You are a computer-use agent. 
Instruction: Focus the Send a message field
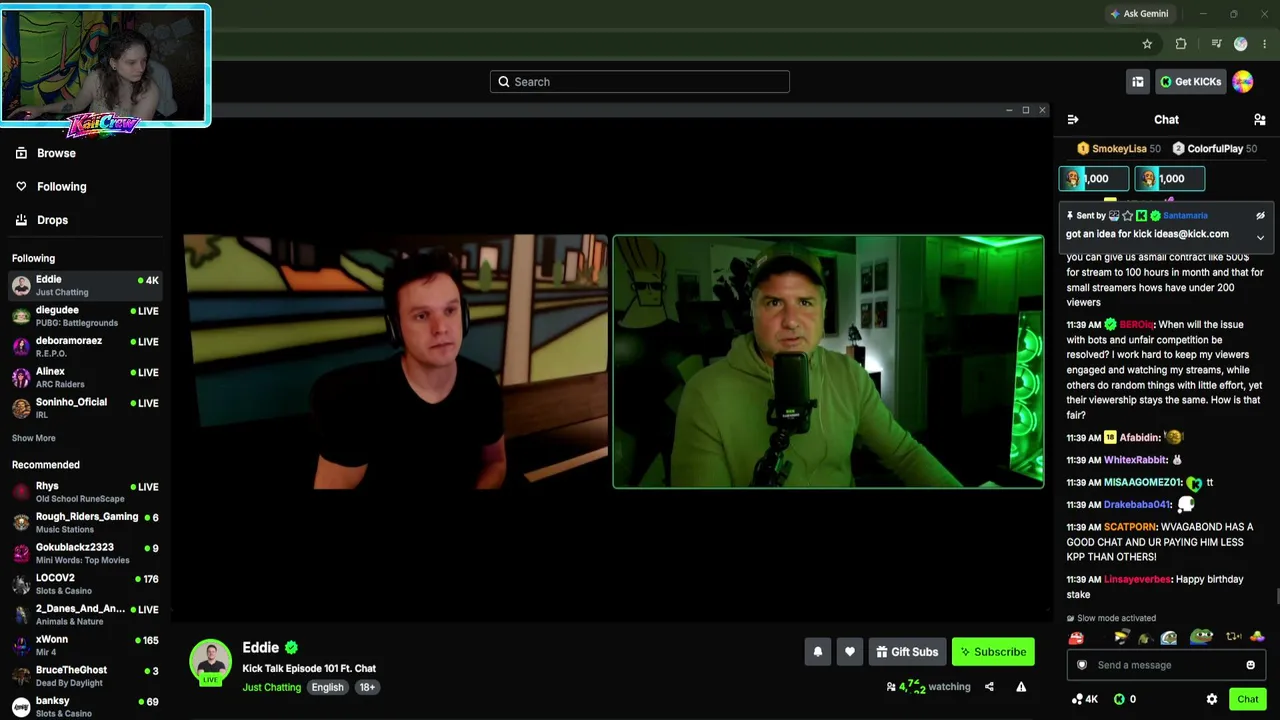tap(1166, 665)
